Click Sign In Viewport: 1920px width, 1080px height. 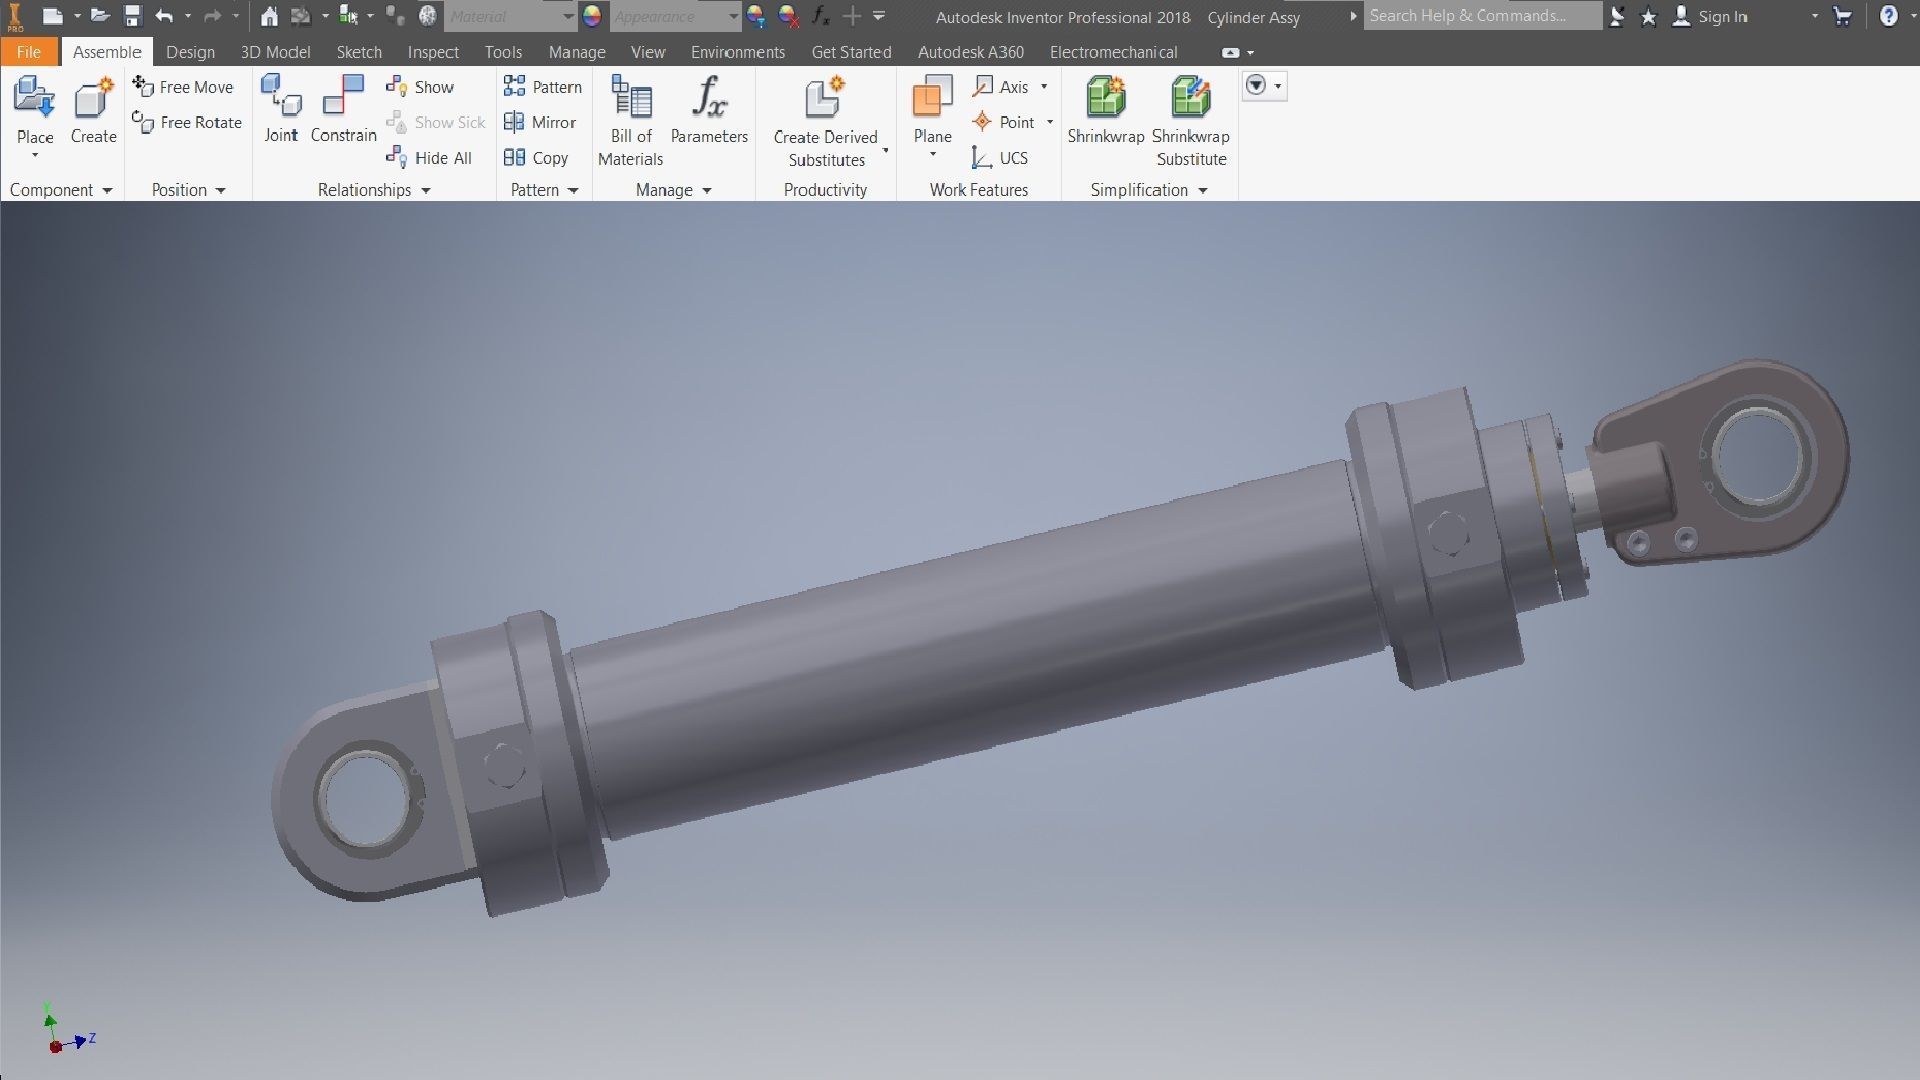coord(1722,16)
